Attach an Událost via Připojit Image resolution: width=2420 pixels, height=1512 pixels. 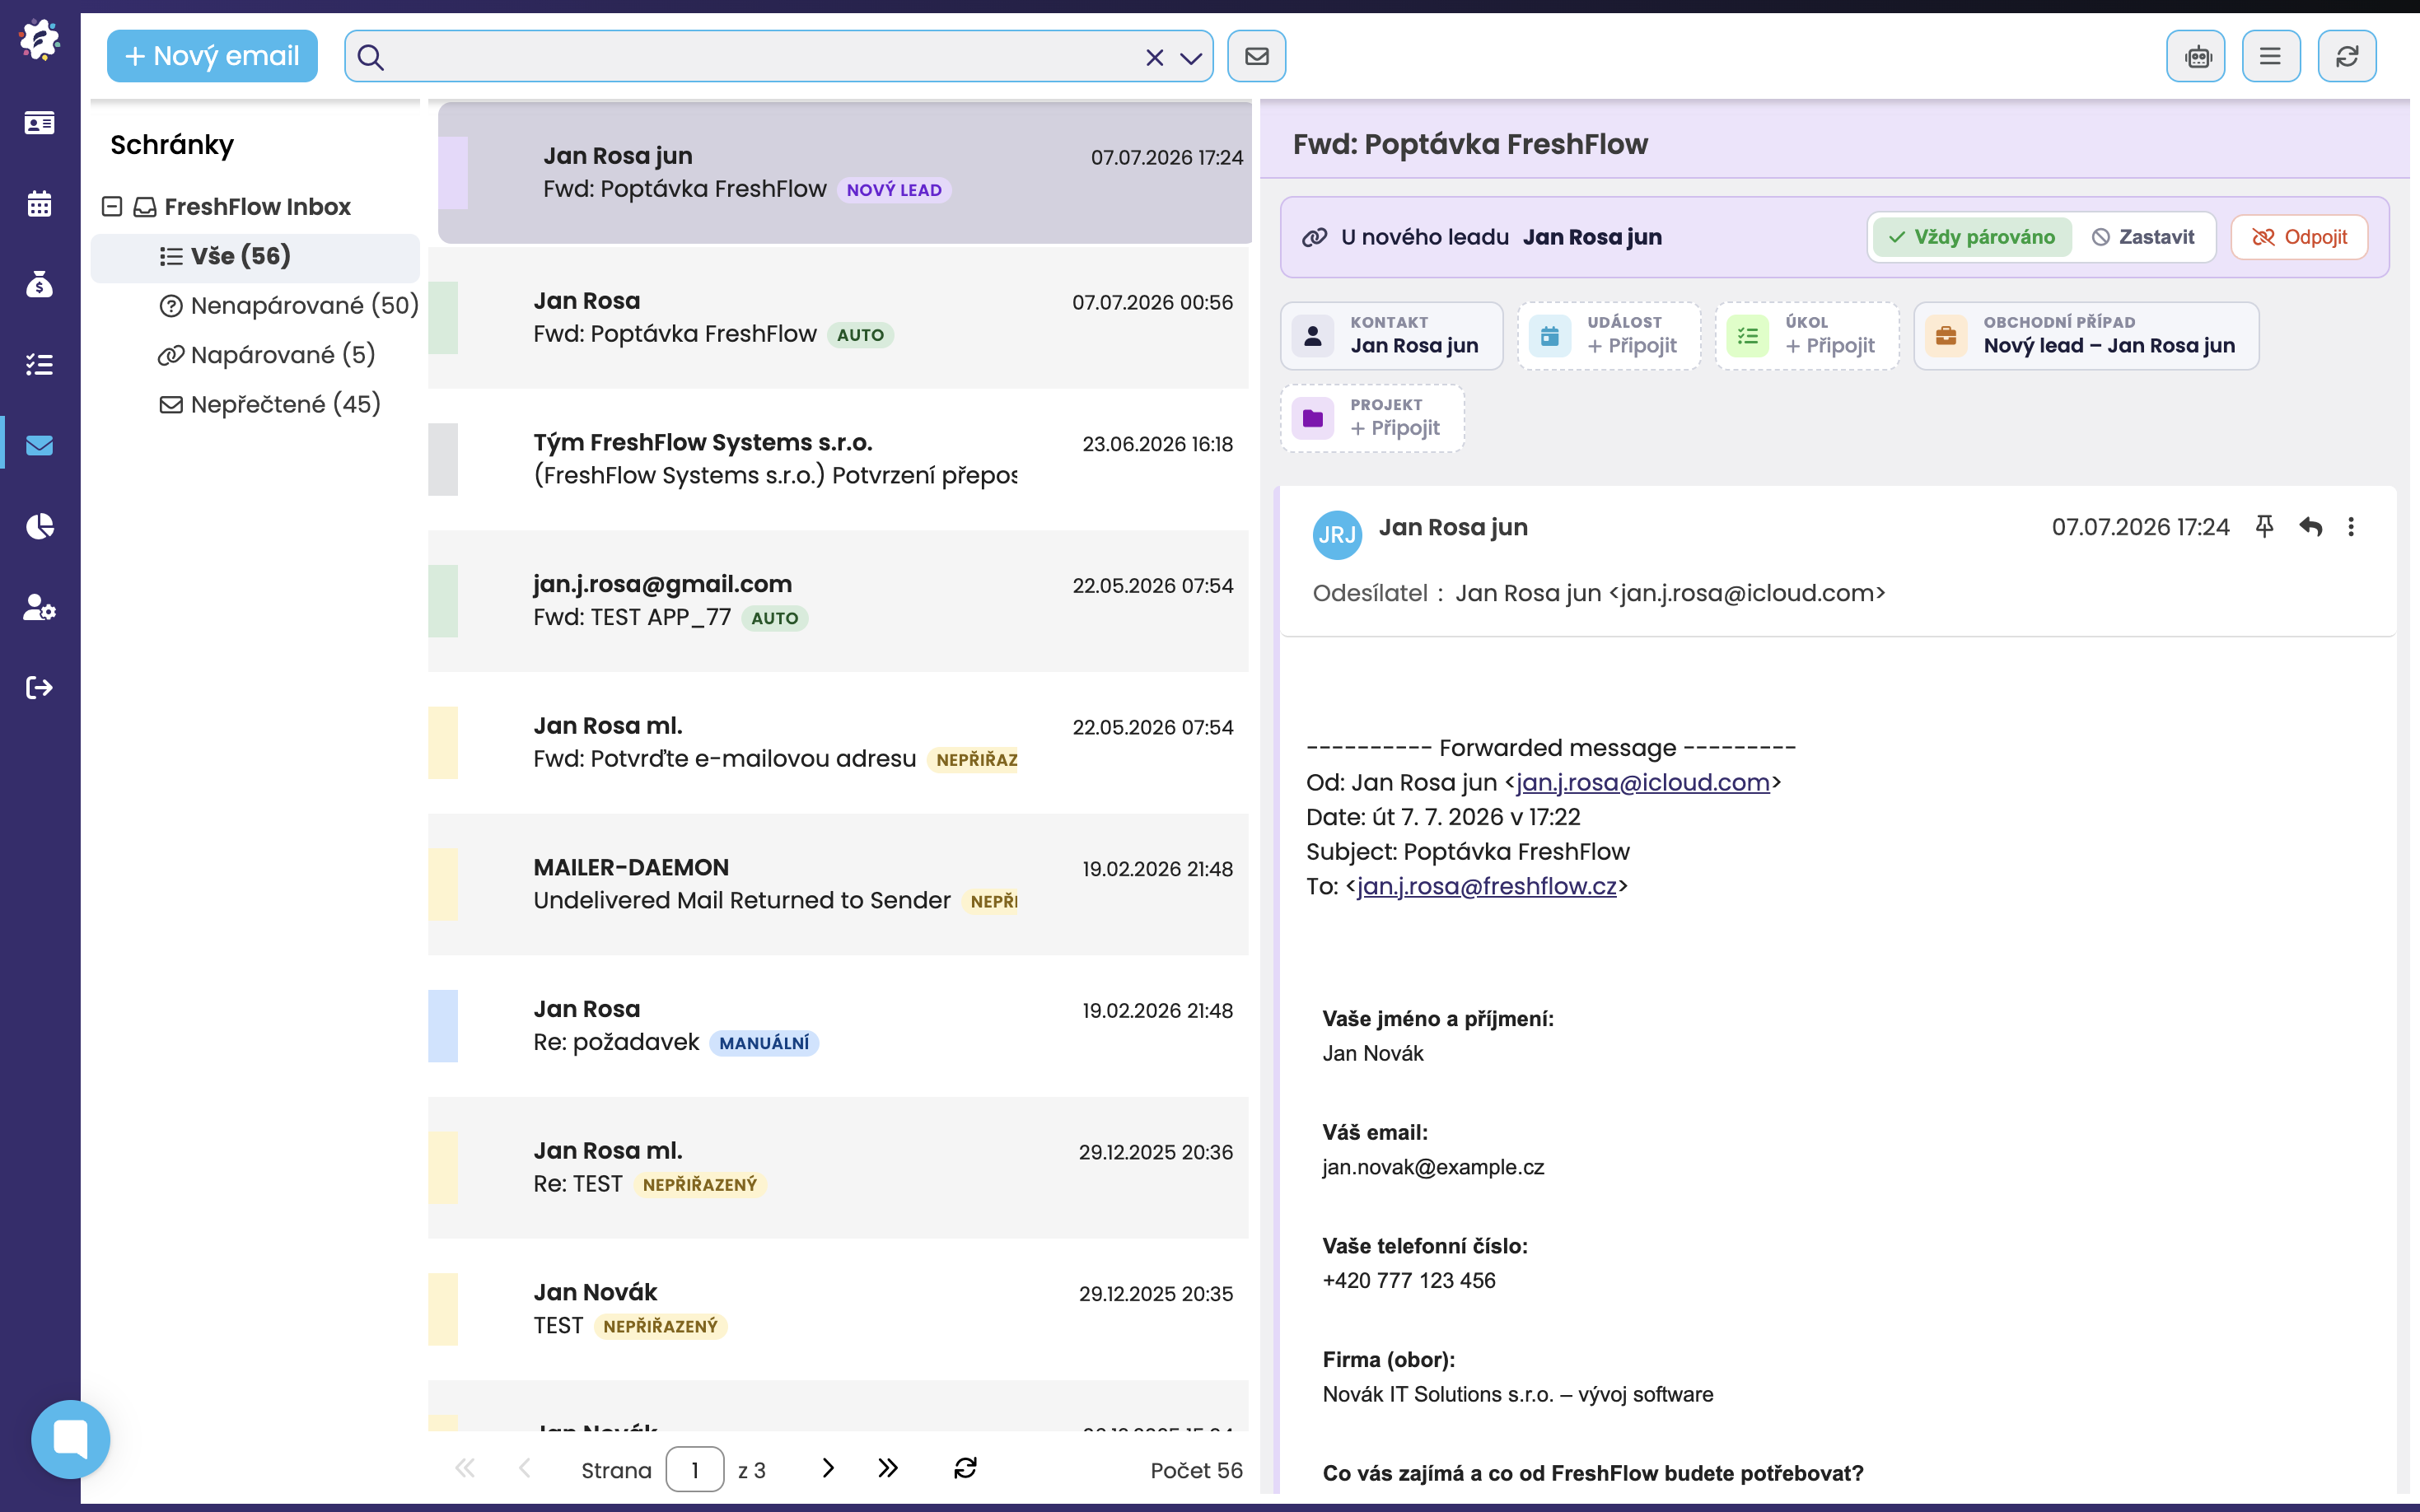point(1608,336)
